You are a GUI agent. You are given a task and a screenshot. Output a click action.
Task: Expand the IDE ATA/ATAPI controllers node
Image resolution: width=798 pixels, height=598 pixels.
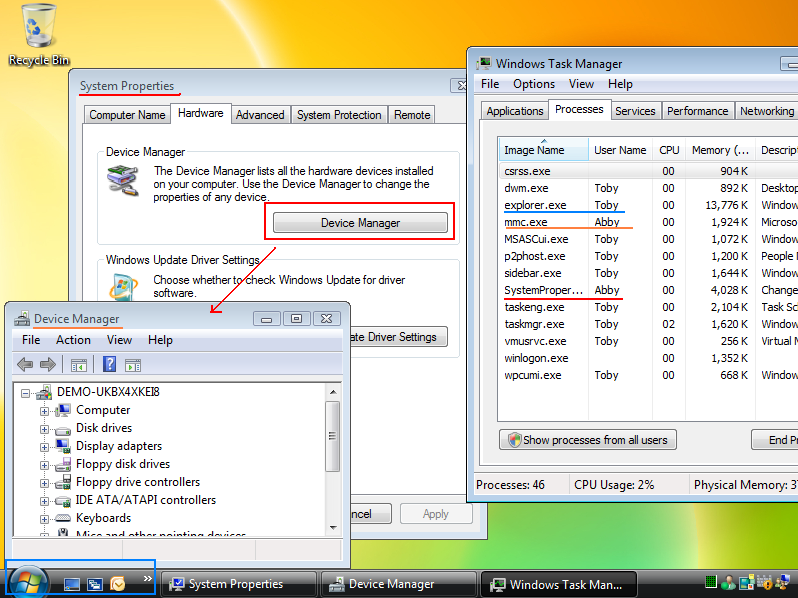44,501
